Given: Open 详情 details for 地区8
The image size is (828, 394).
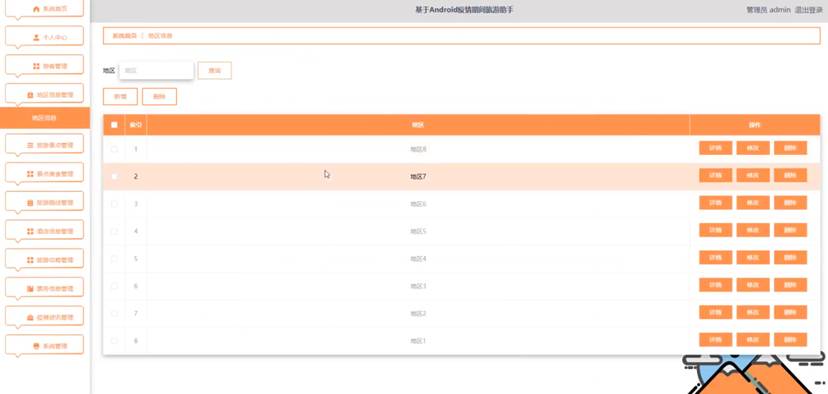Looking at the screenshot, I should 716,148.
